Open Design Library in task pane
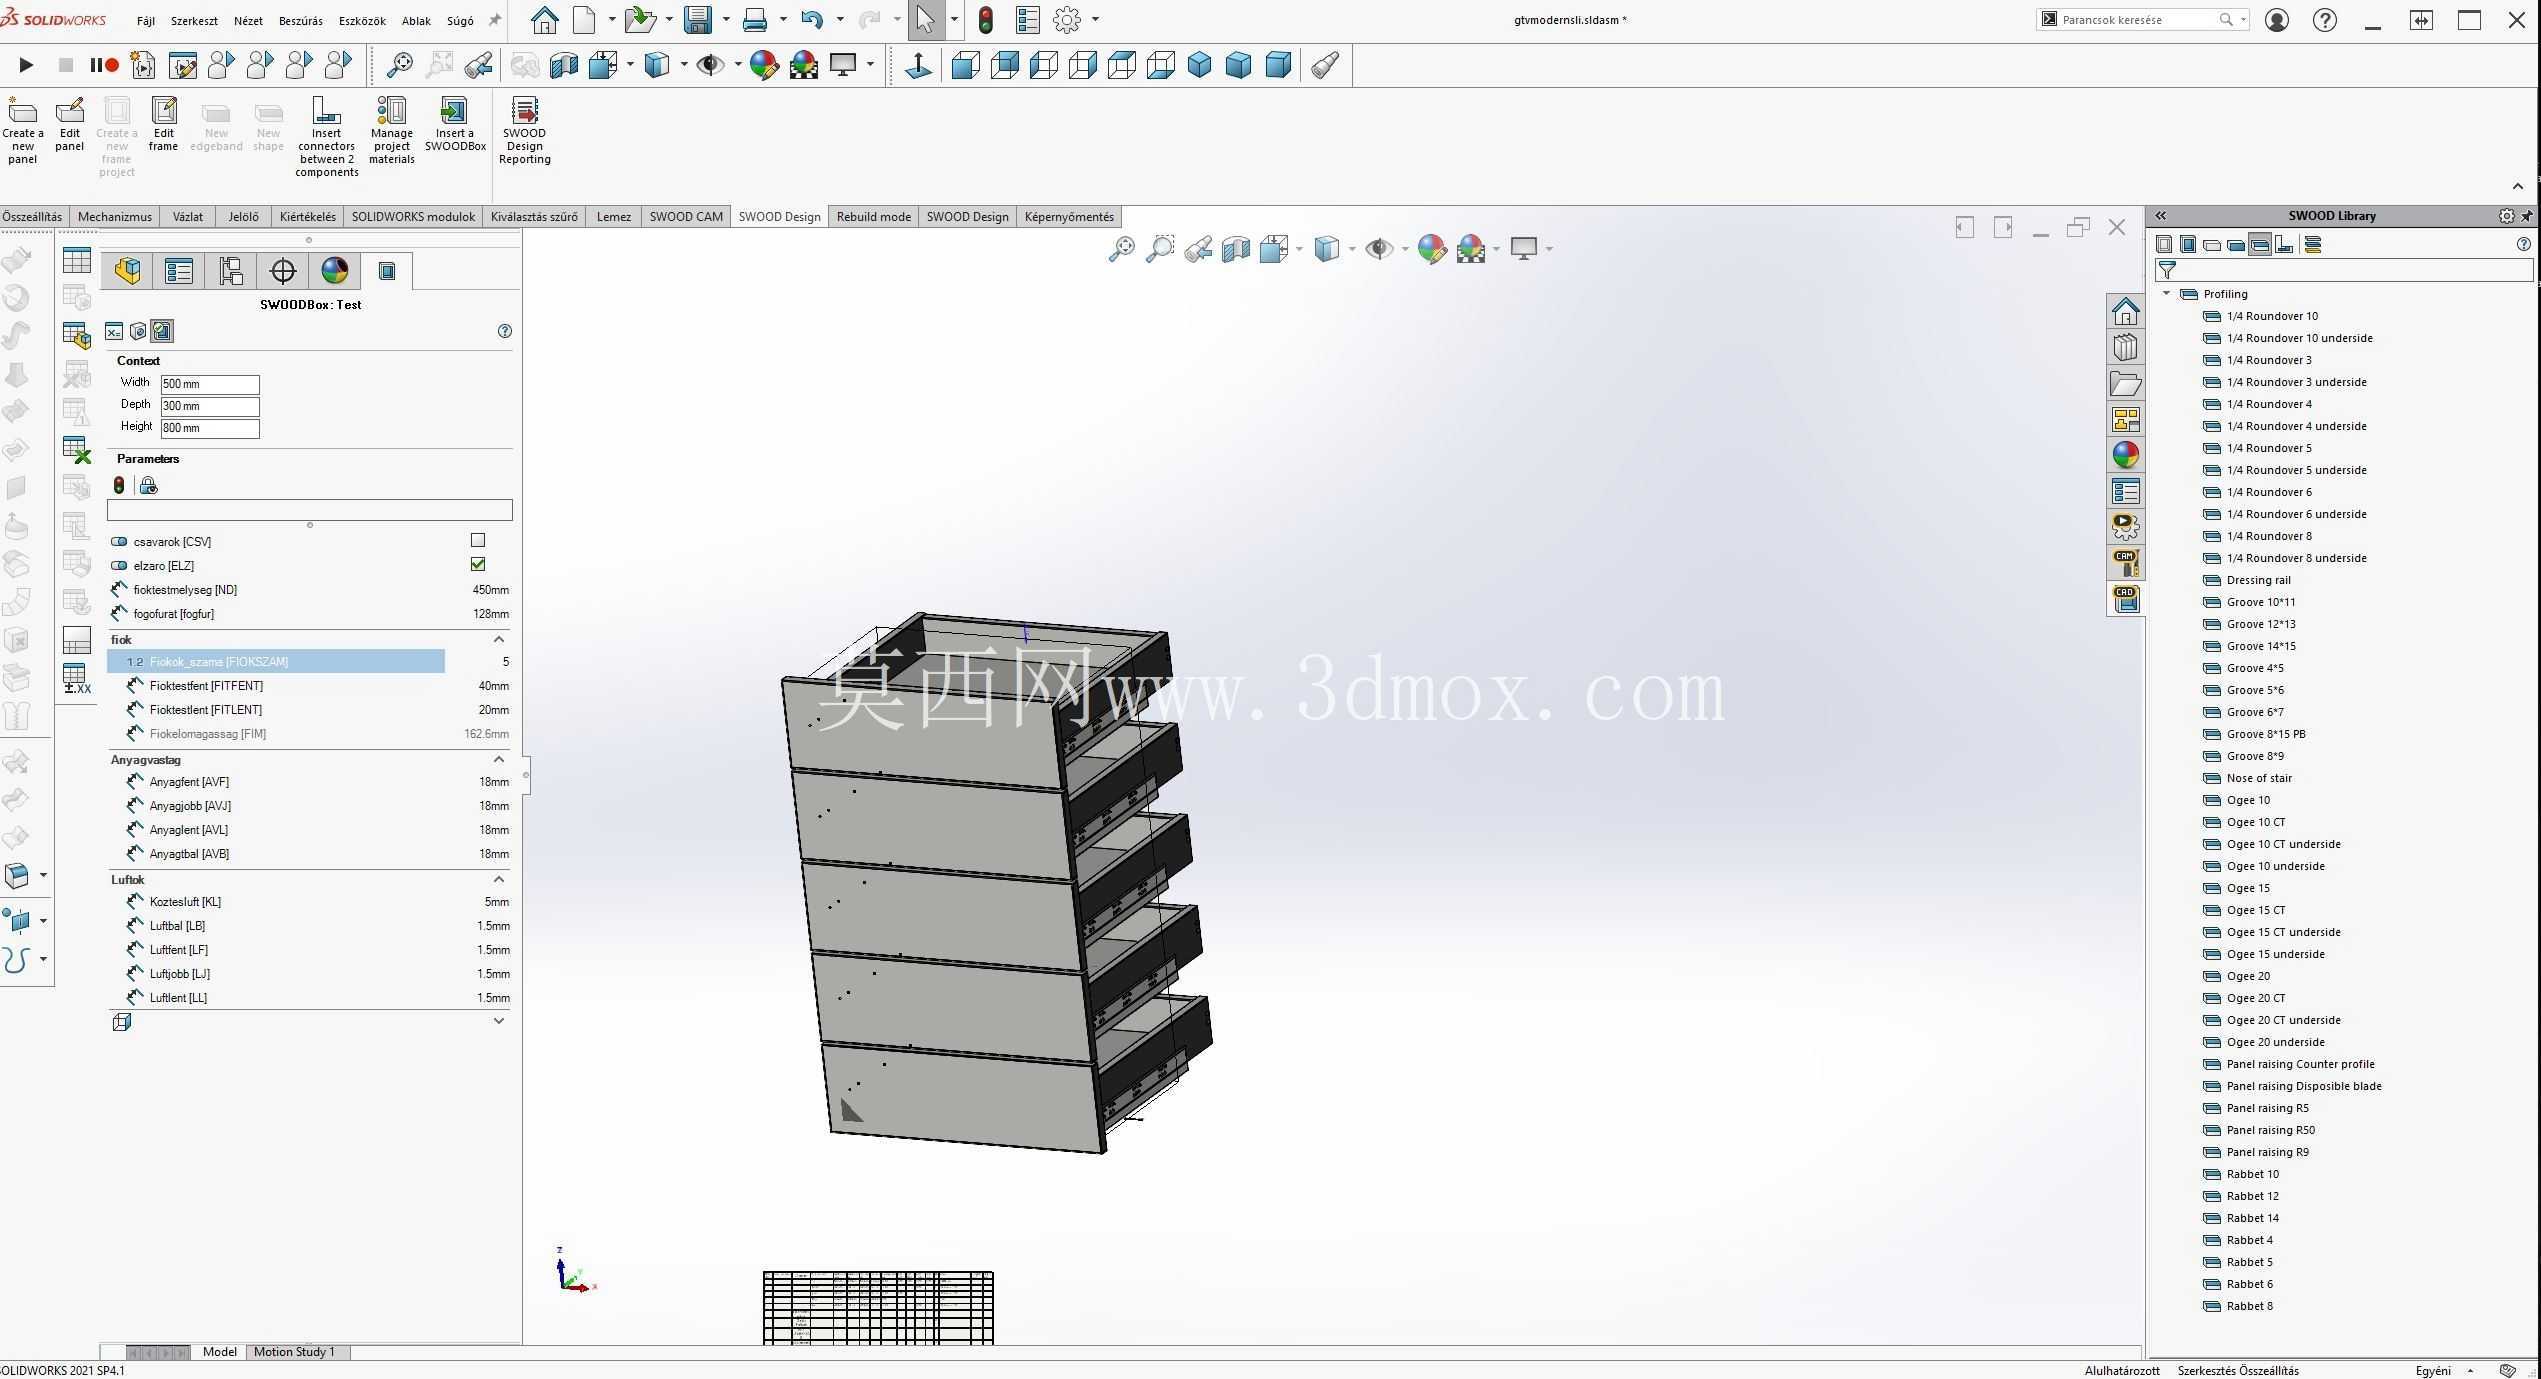 coord(2125,348)
